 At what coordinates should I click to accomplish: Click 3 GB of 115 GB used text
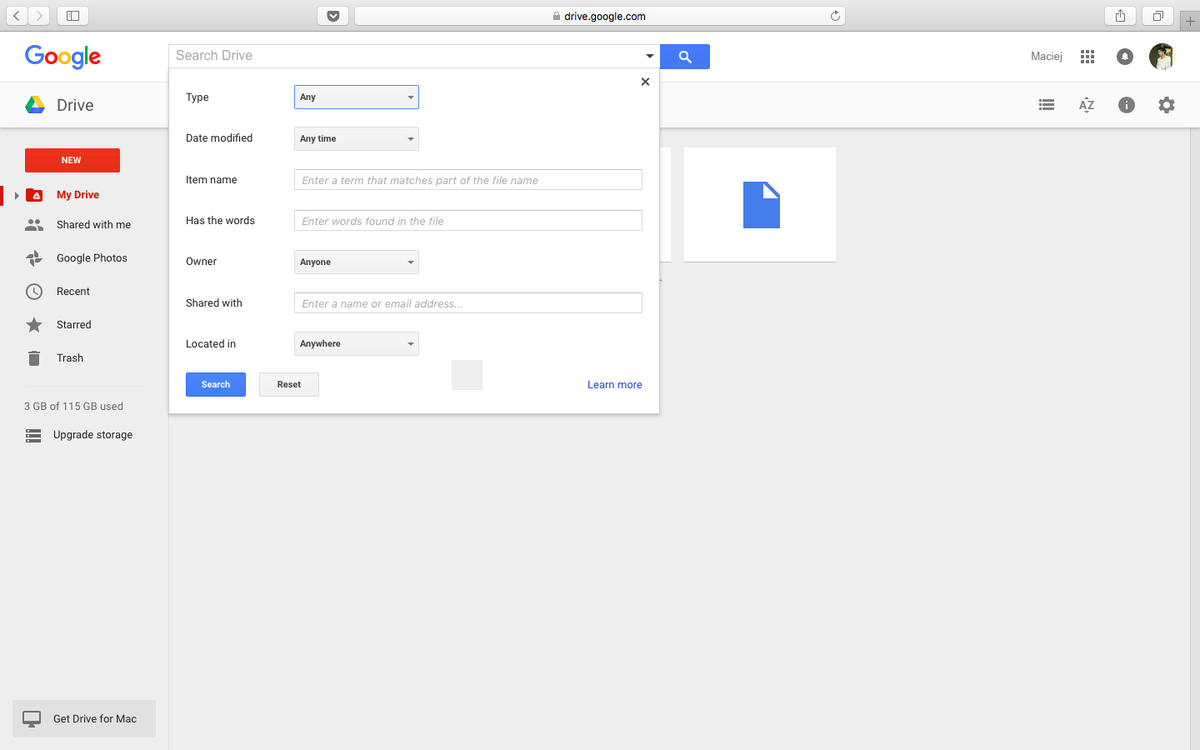74,406
